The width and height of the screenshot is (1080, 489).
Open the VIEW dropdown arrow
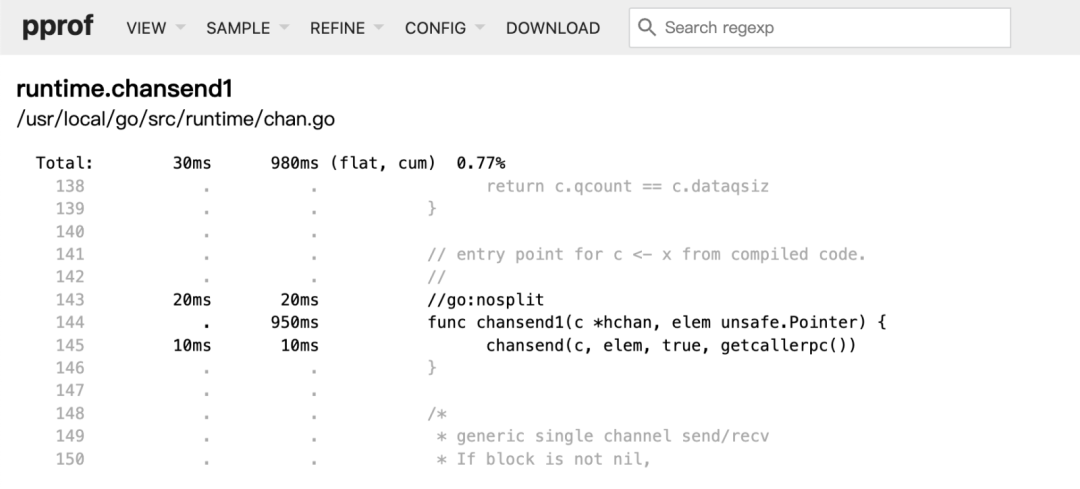point(180,28)
